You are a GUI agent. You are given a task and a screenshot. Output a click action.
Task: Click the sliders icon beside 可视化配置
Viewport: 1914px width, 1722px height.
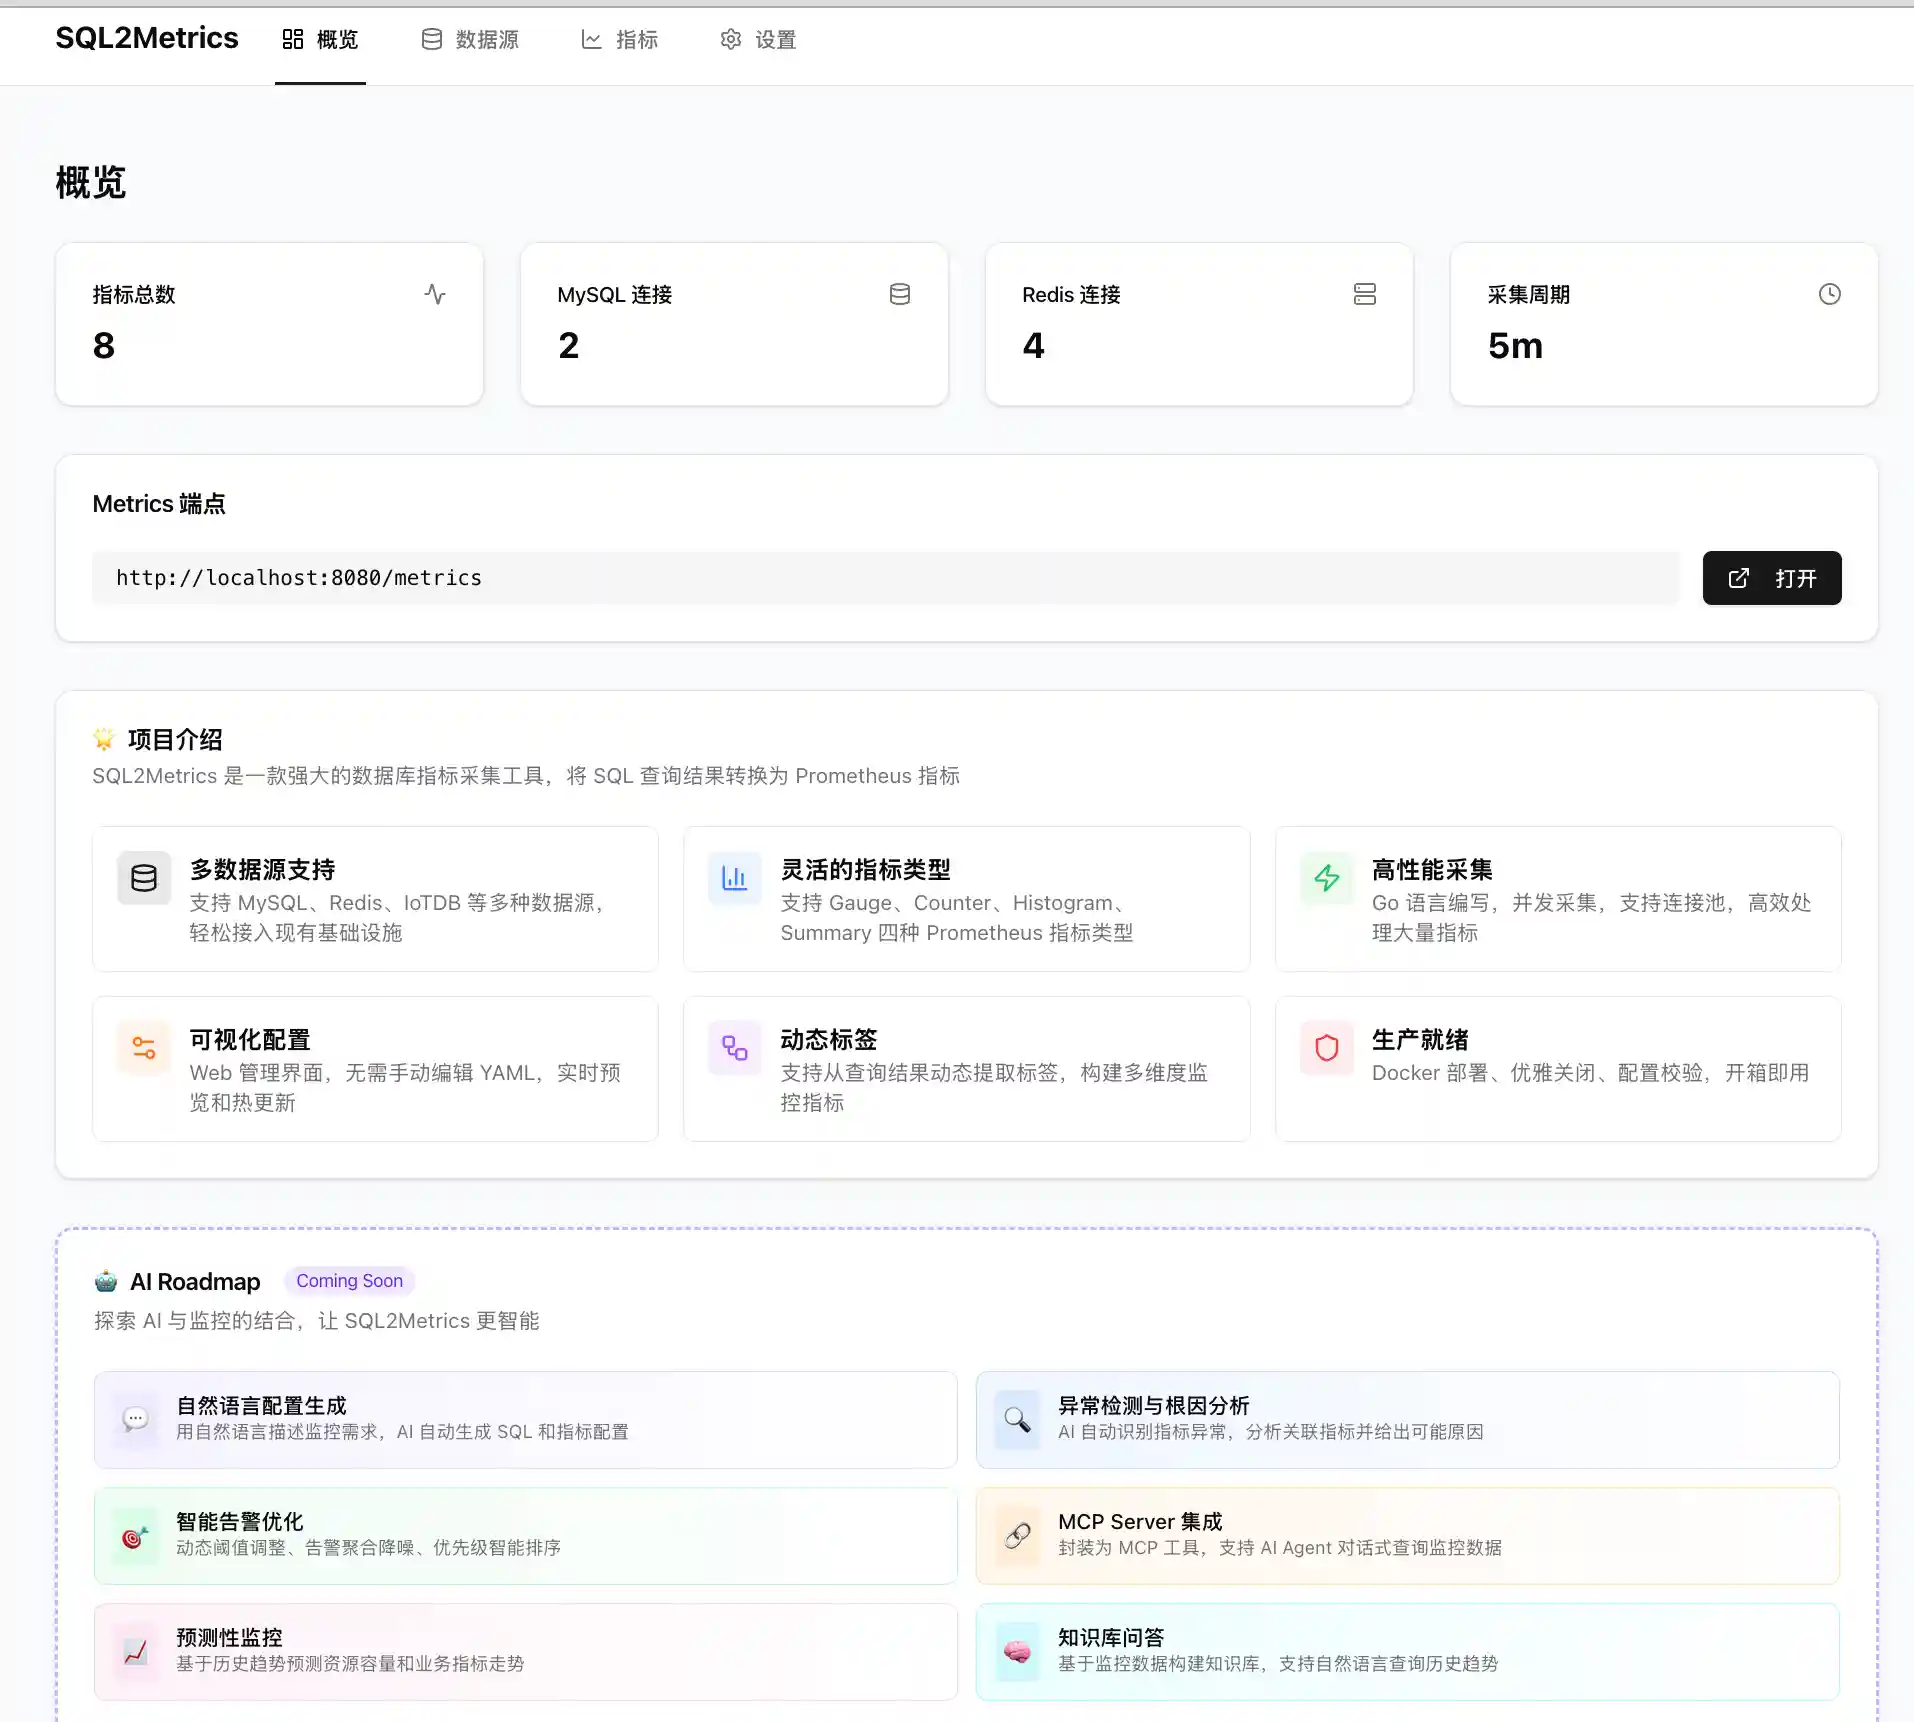144,1048
